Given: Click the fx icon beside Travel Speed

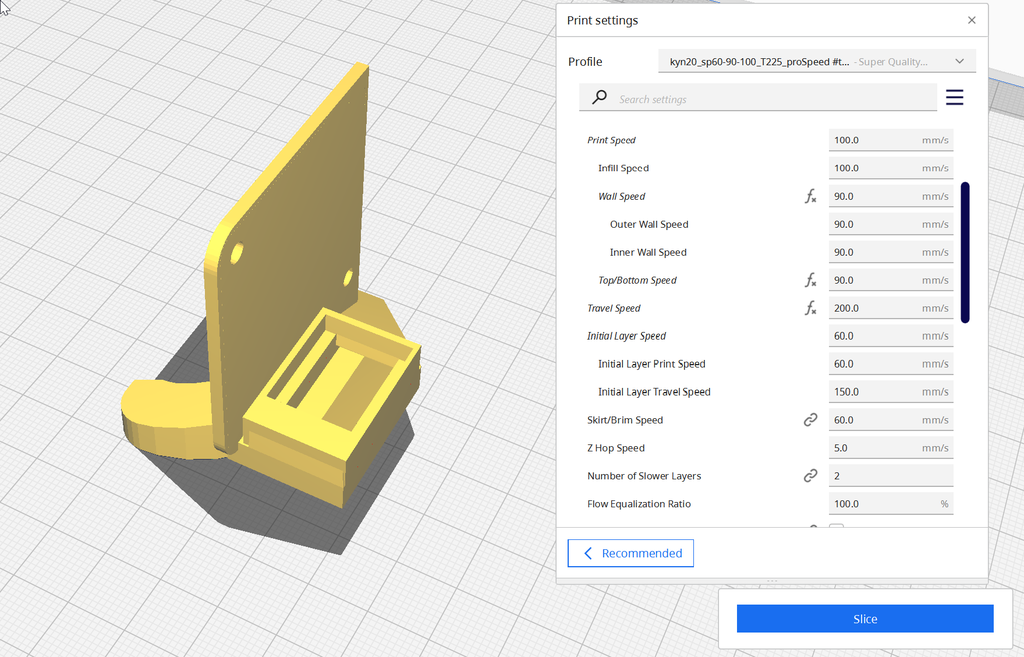Looking at the screenshot, I should click(810, 308).
